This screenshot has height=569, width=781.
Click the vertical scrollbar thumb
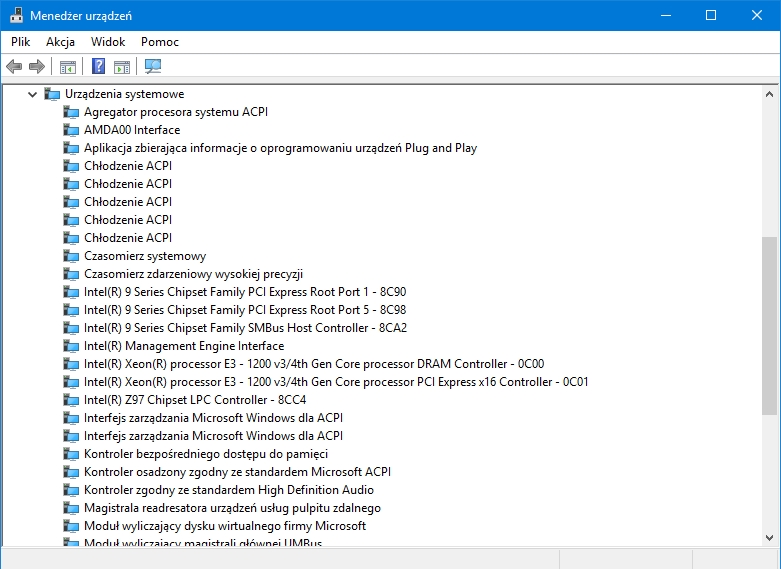[x=769, y=326]
